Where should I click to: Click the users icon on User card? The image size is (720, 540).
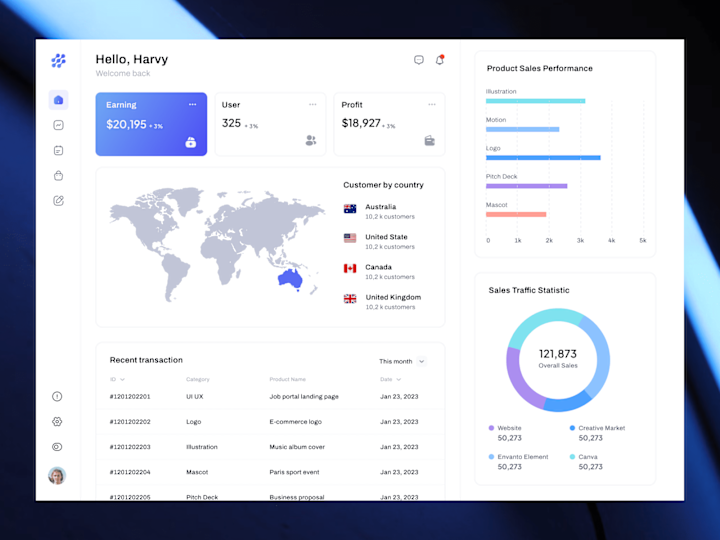pos(311,141)
